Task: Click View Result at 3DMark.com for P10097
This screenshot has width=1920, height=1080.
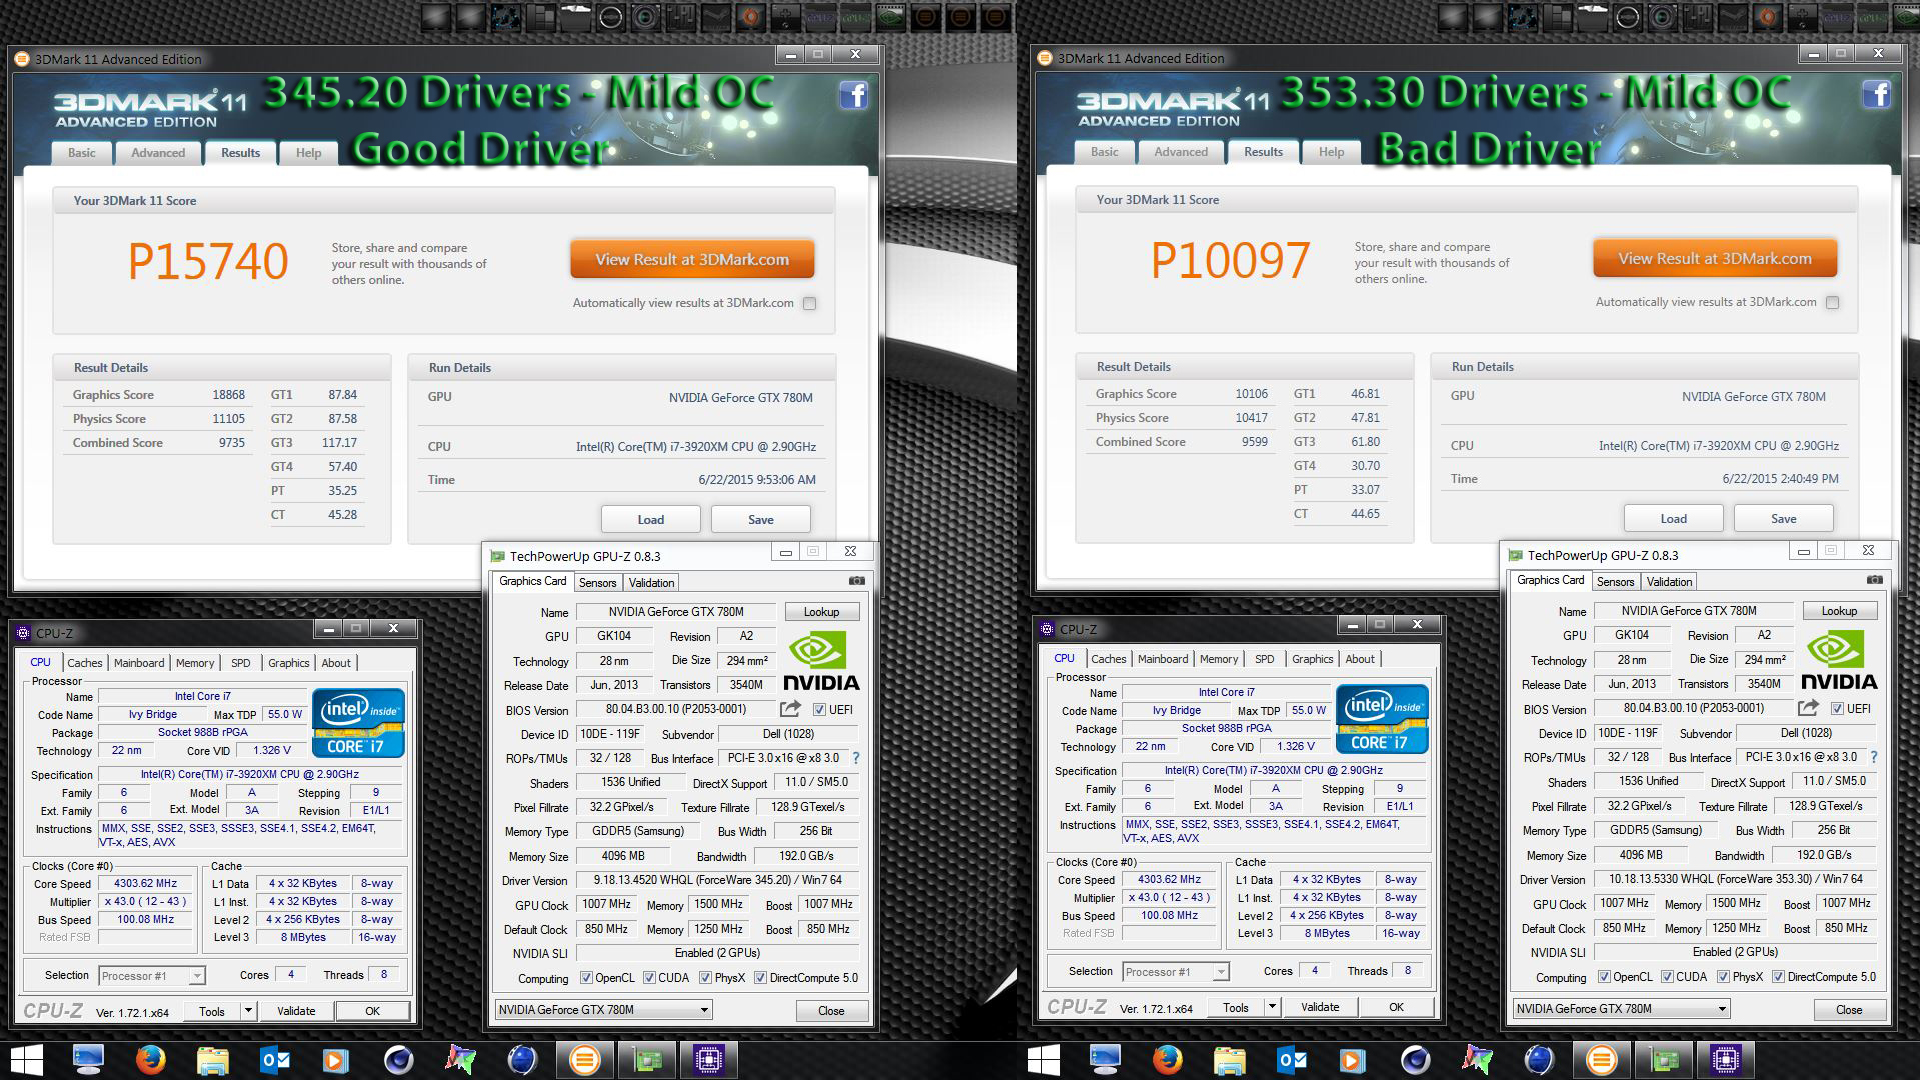Action: pyautogui.click(x=1714, y=259)
